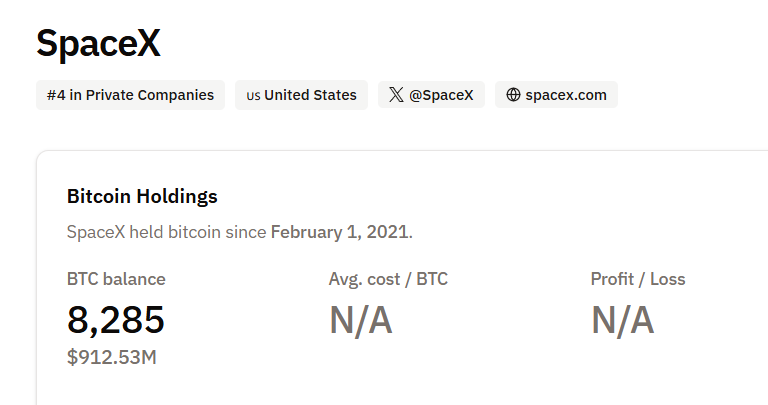This screenshot has height=405, width=768.
Task: Select the 8,285 balance figure
Action: [x=116, y=320]
